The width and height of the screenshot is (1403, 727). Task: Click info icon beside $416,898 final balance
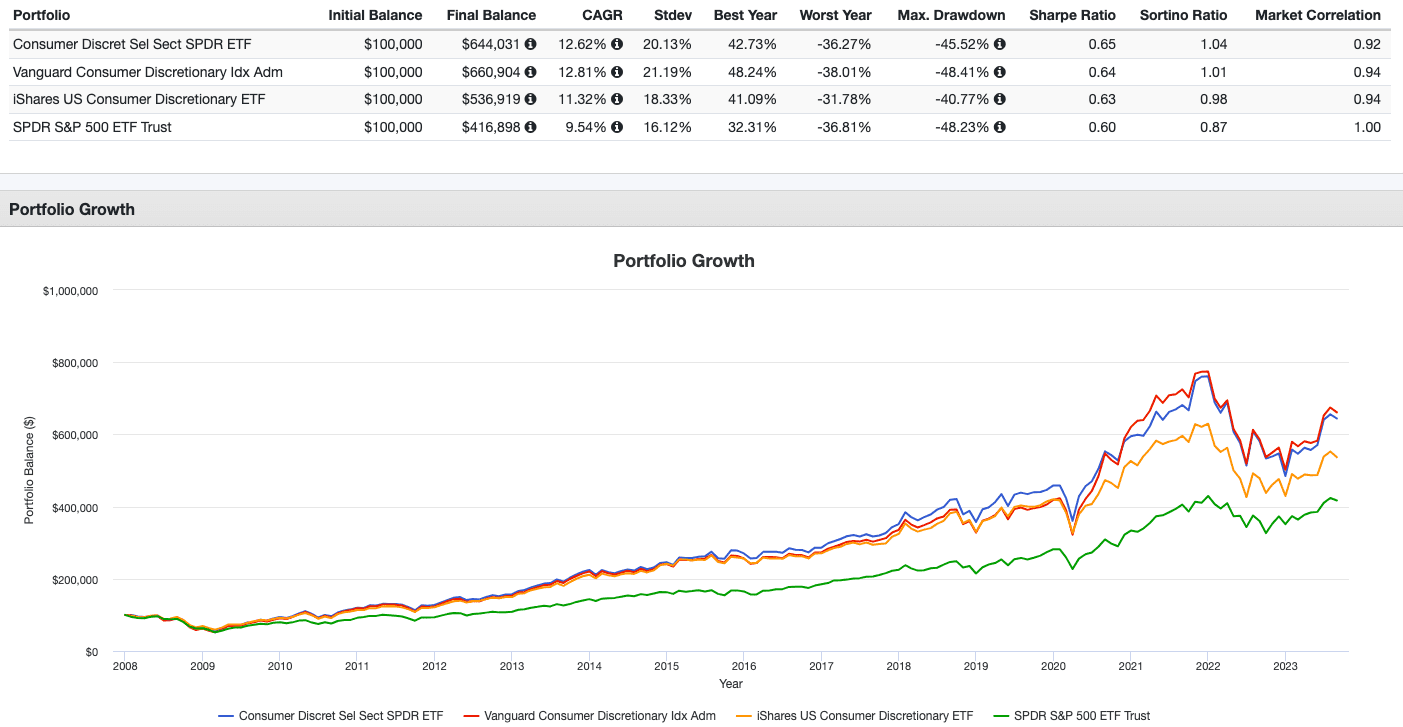[530, 127]
